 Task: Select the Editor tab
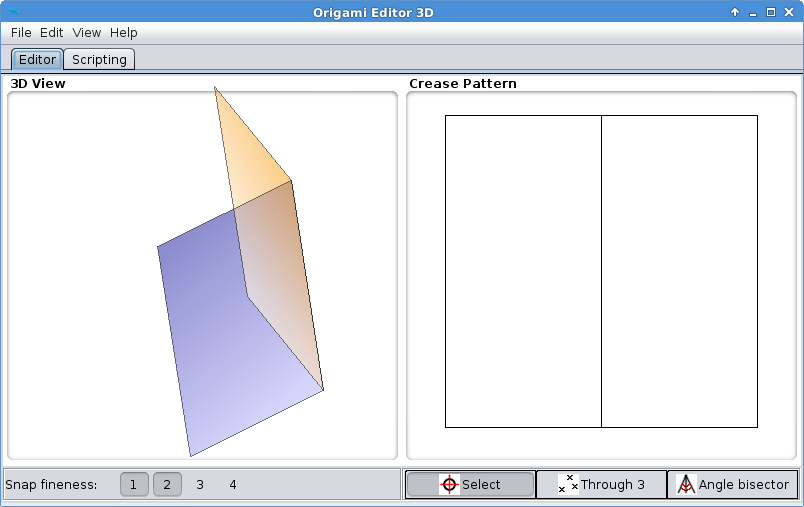pos(38,60)
